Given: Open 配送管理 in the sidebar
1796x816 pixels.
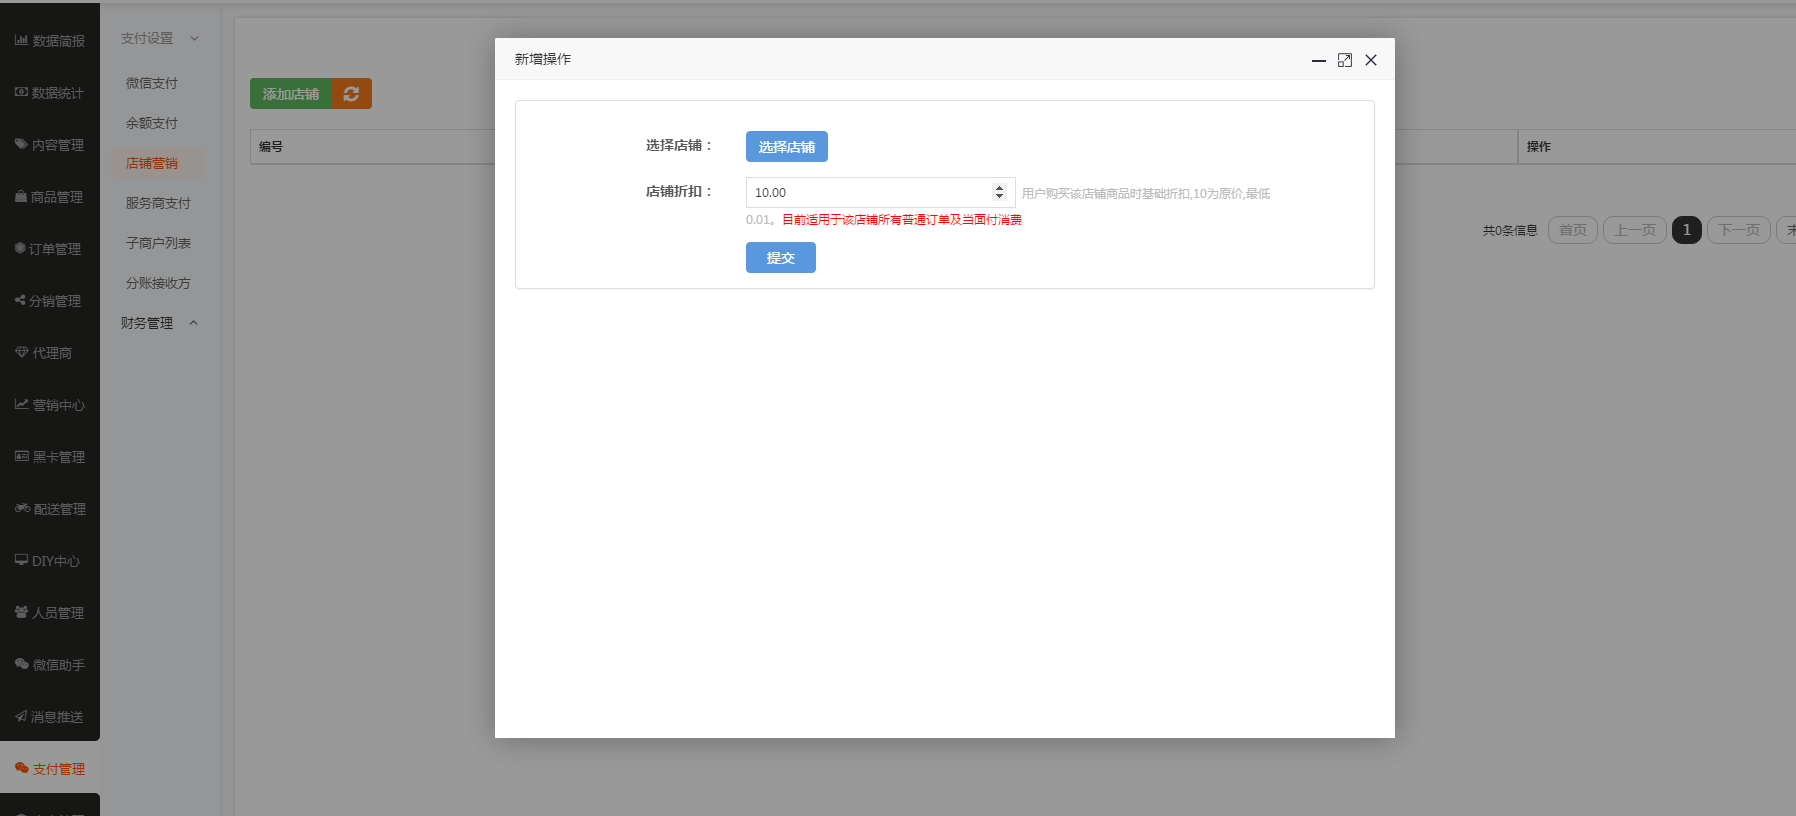Looking at the screenshot, I should 50,509.
